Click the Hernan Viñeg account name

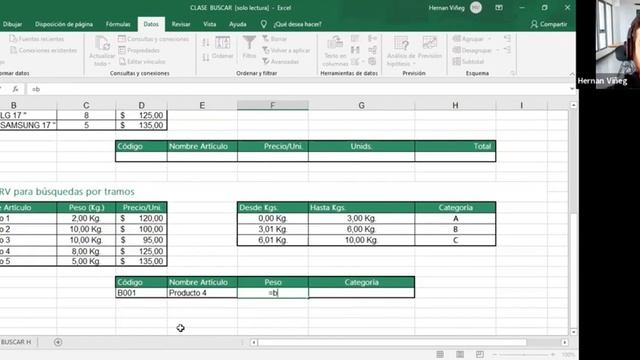(447, 8)
